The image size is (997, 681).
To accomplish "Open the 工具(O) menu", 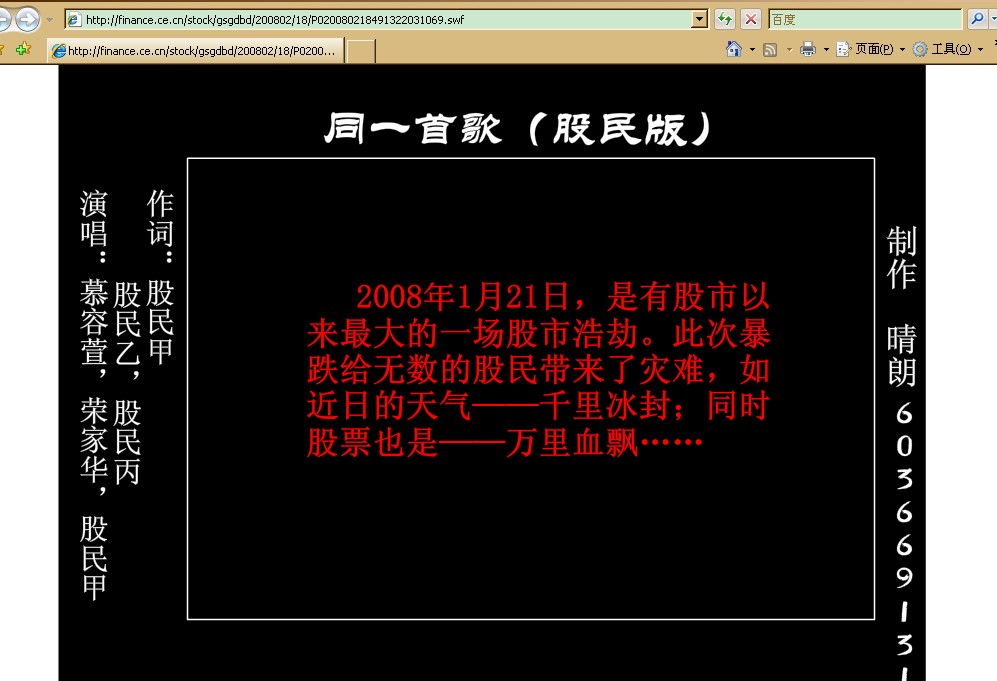I will point(950,48).
